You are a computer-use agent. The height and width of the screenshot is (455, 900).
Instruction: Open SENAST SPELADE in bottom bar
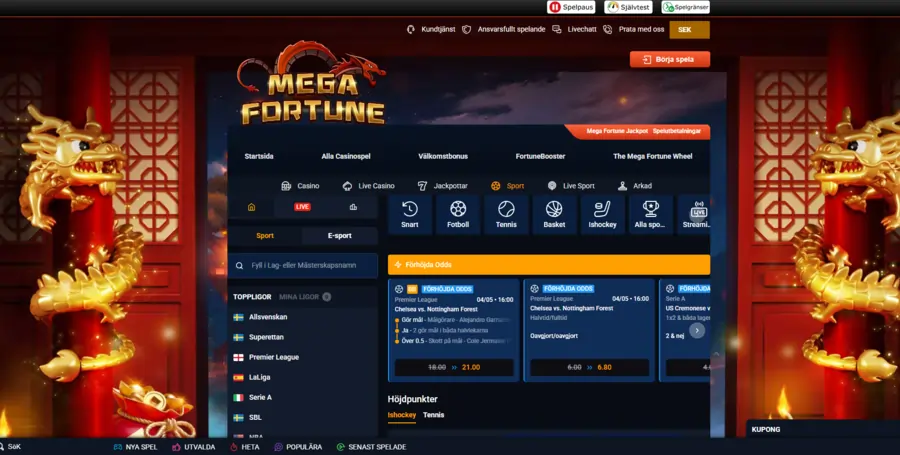click(371, 447)
